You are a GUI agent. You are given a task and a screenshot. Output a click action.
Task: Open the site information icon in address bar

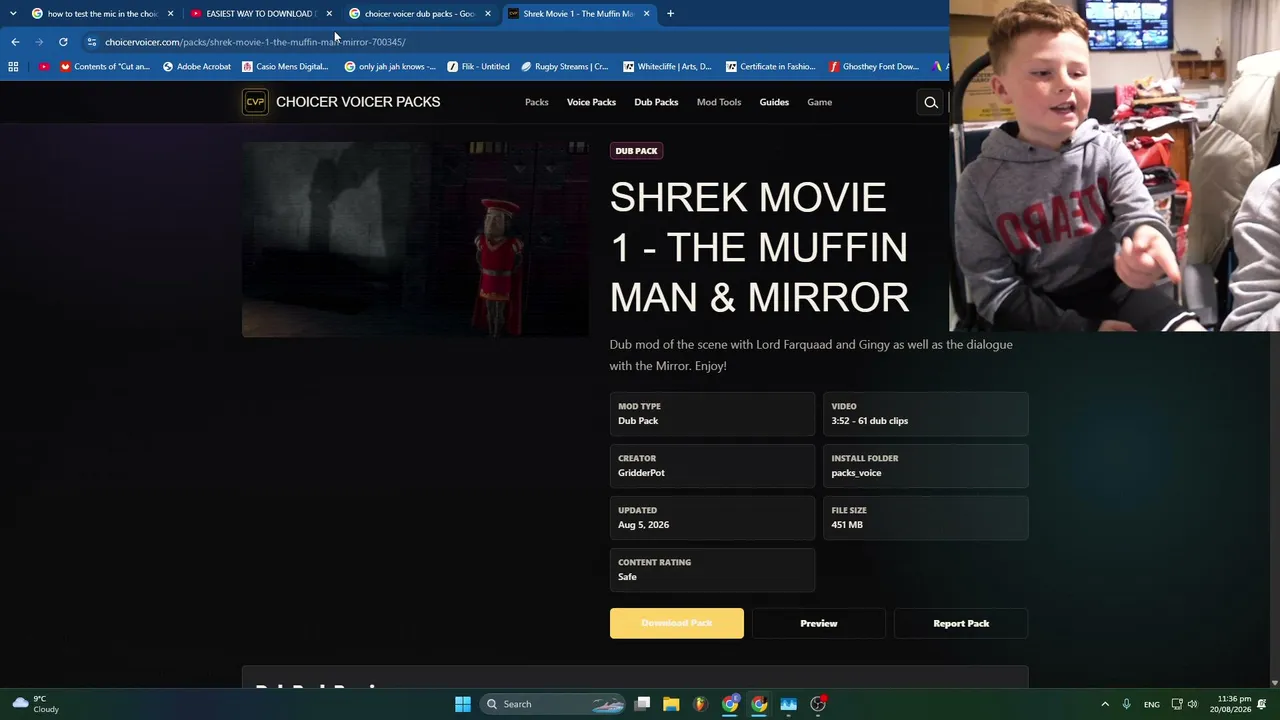coord(91,42)
